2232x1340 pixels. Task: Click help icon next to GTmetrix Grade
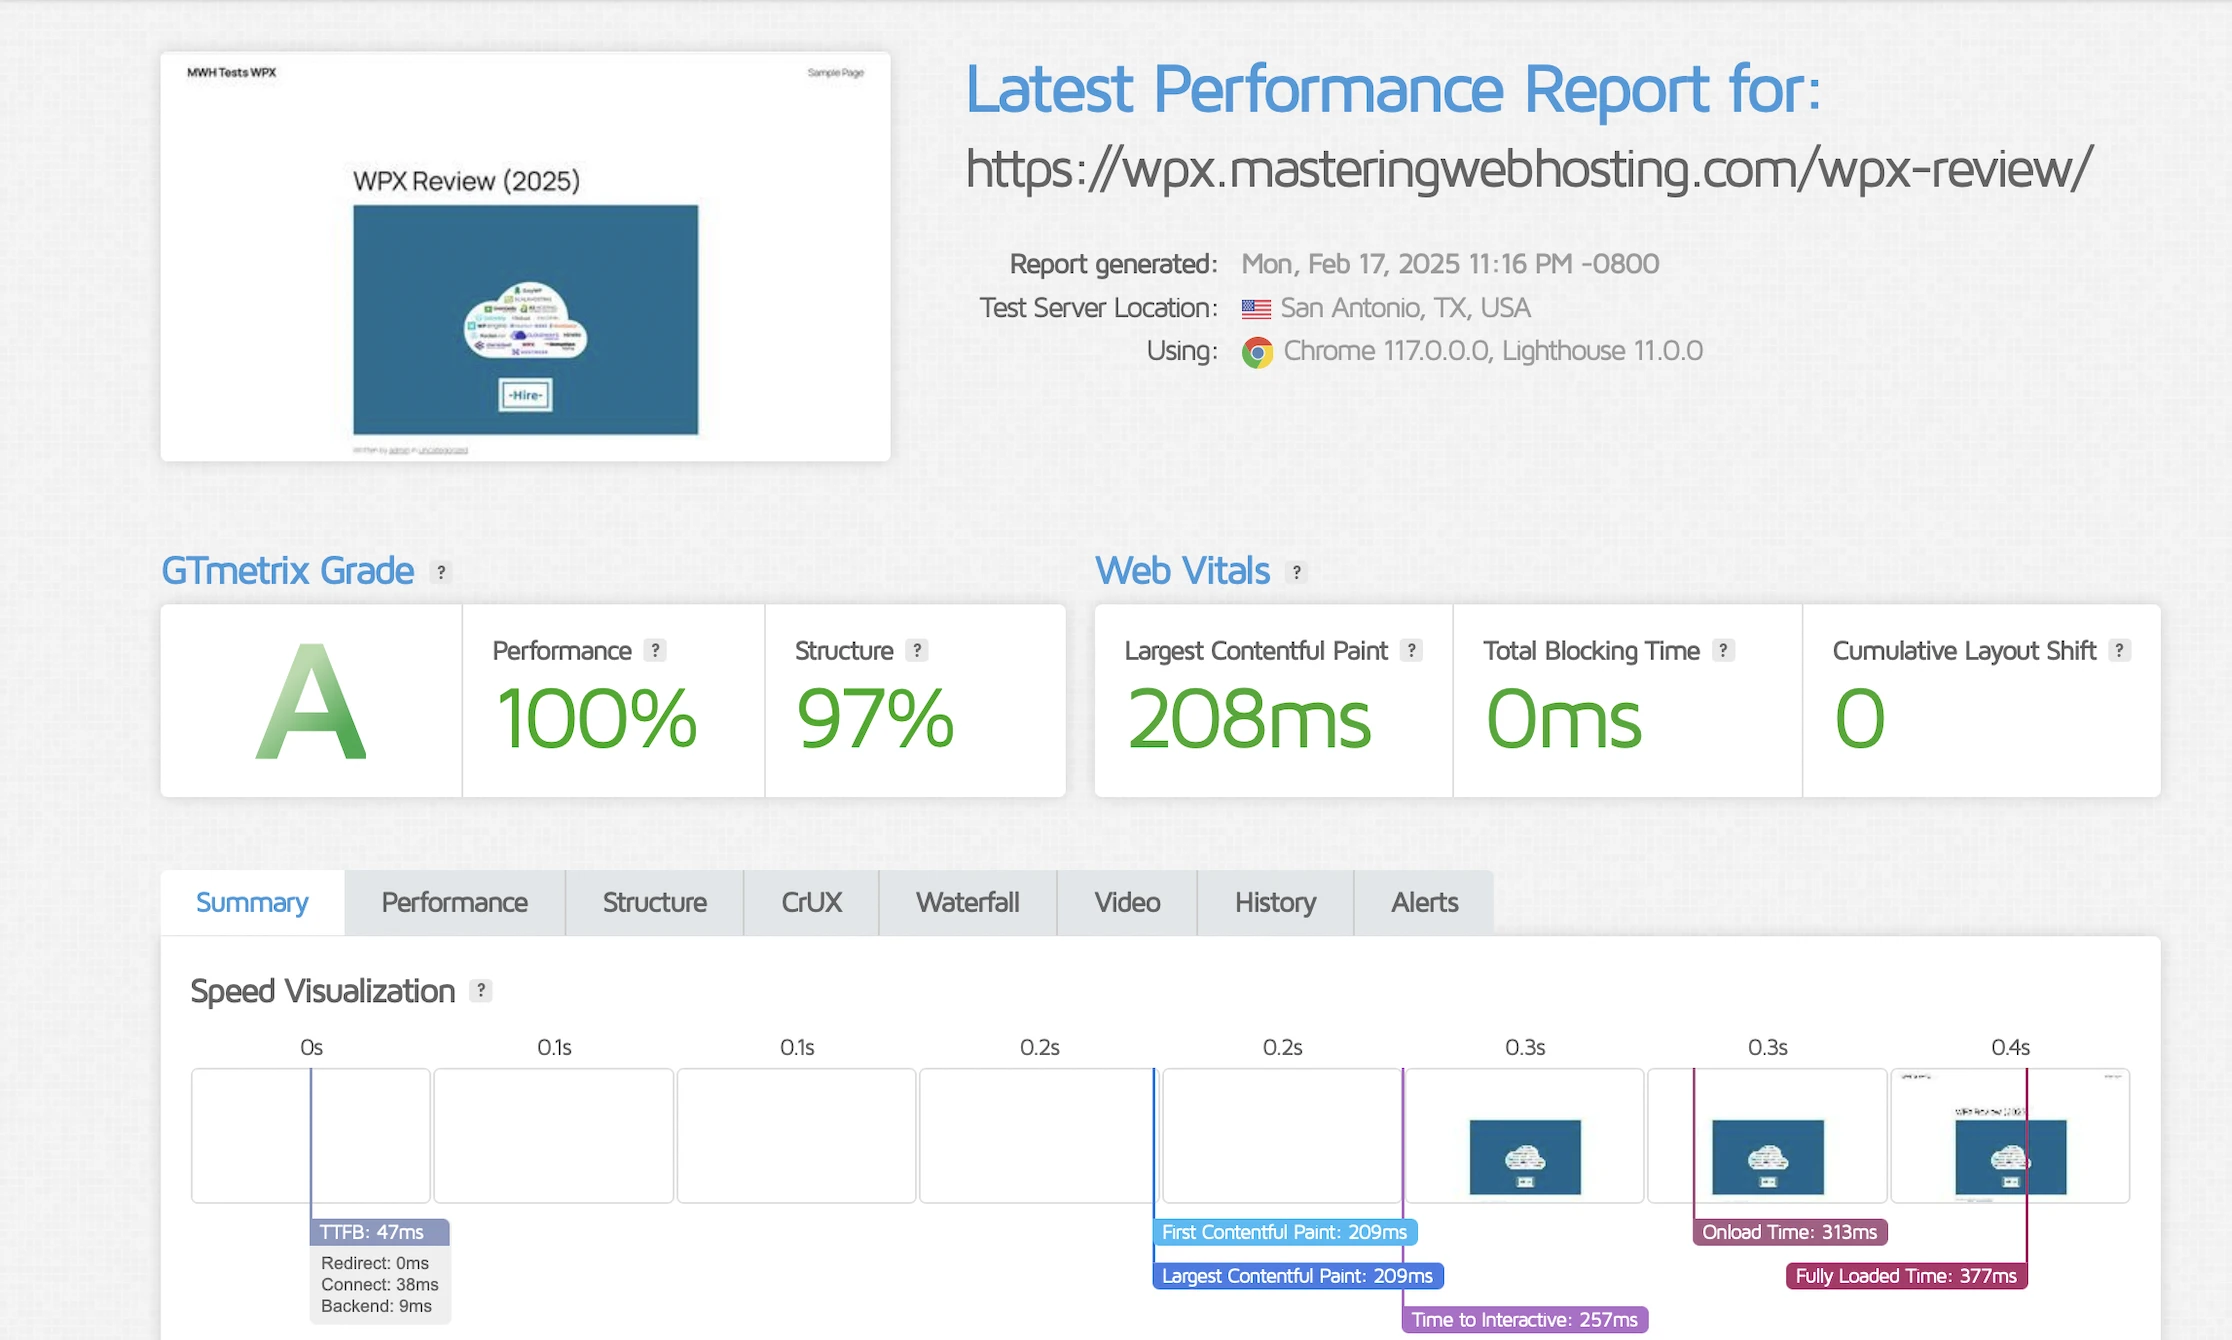coord(441,572)
